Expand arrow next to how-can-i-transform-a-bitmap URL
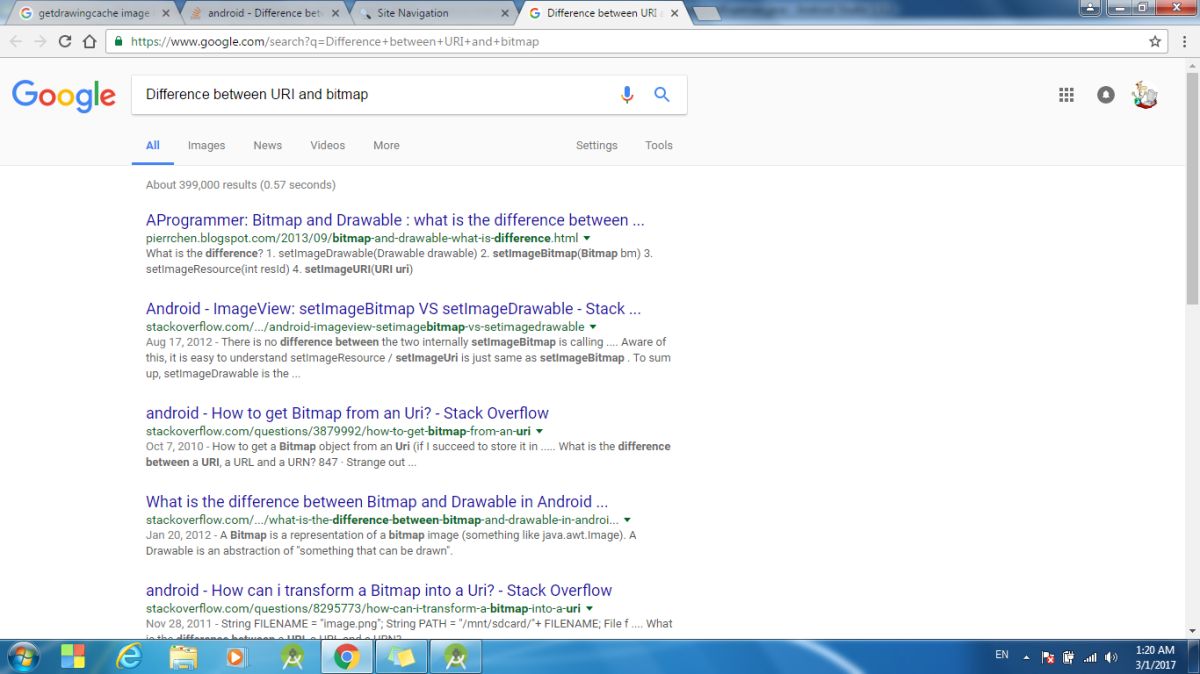Image resolution: width=1200 pixels, height=674 pixels. [590, 608]
